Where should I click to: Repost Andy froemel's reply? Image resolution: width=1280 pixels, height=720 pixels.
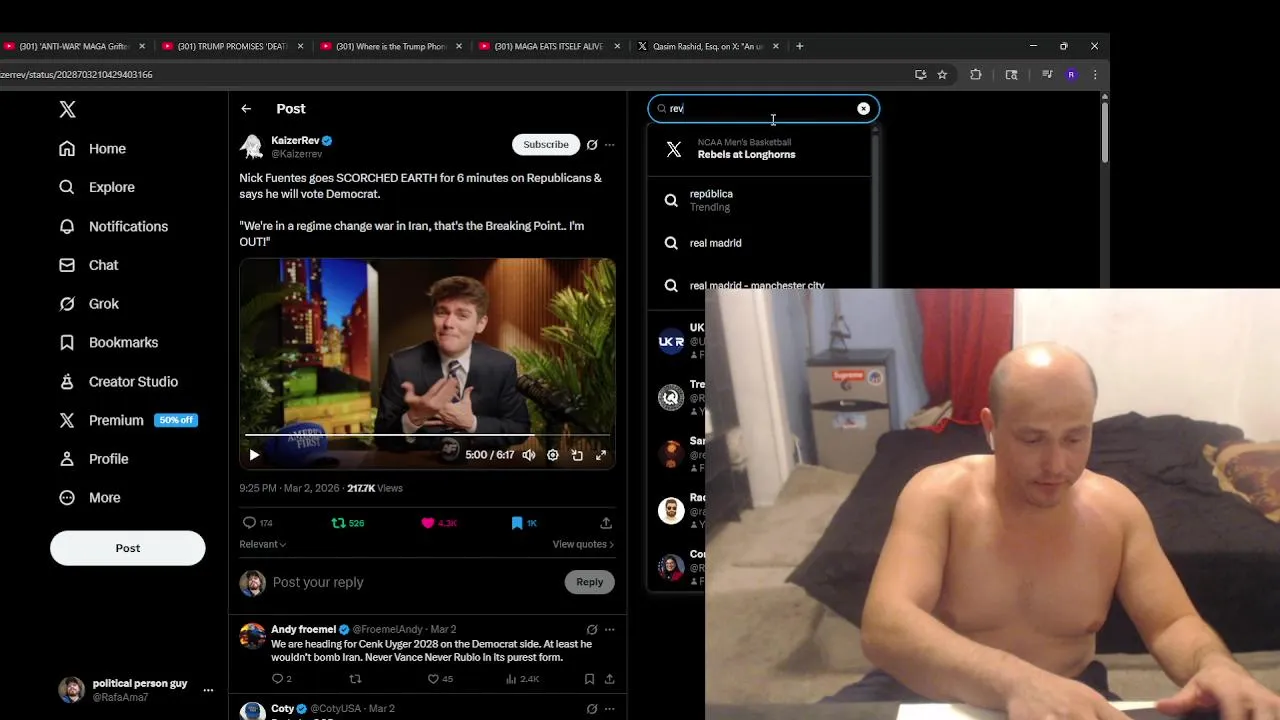click(355, 679)
